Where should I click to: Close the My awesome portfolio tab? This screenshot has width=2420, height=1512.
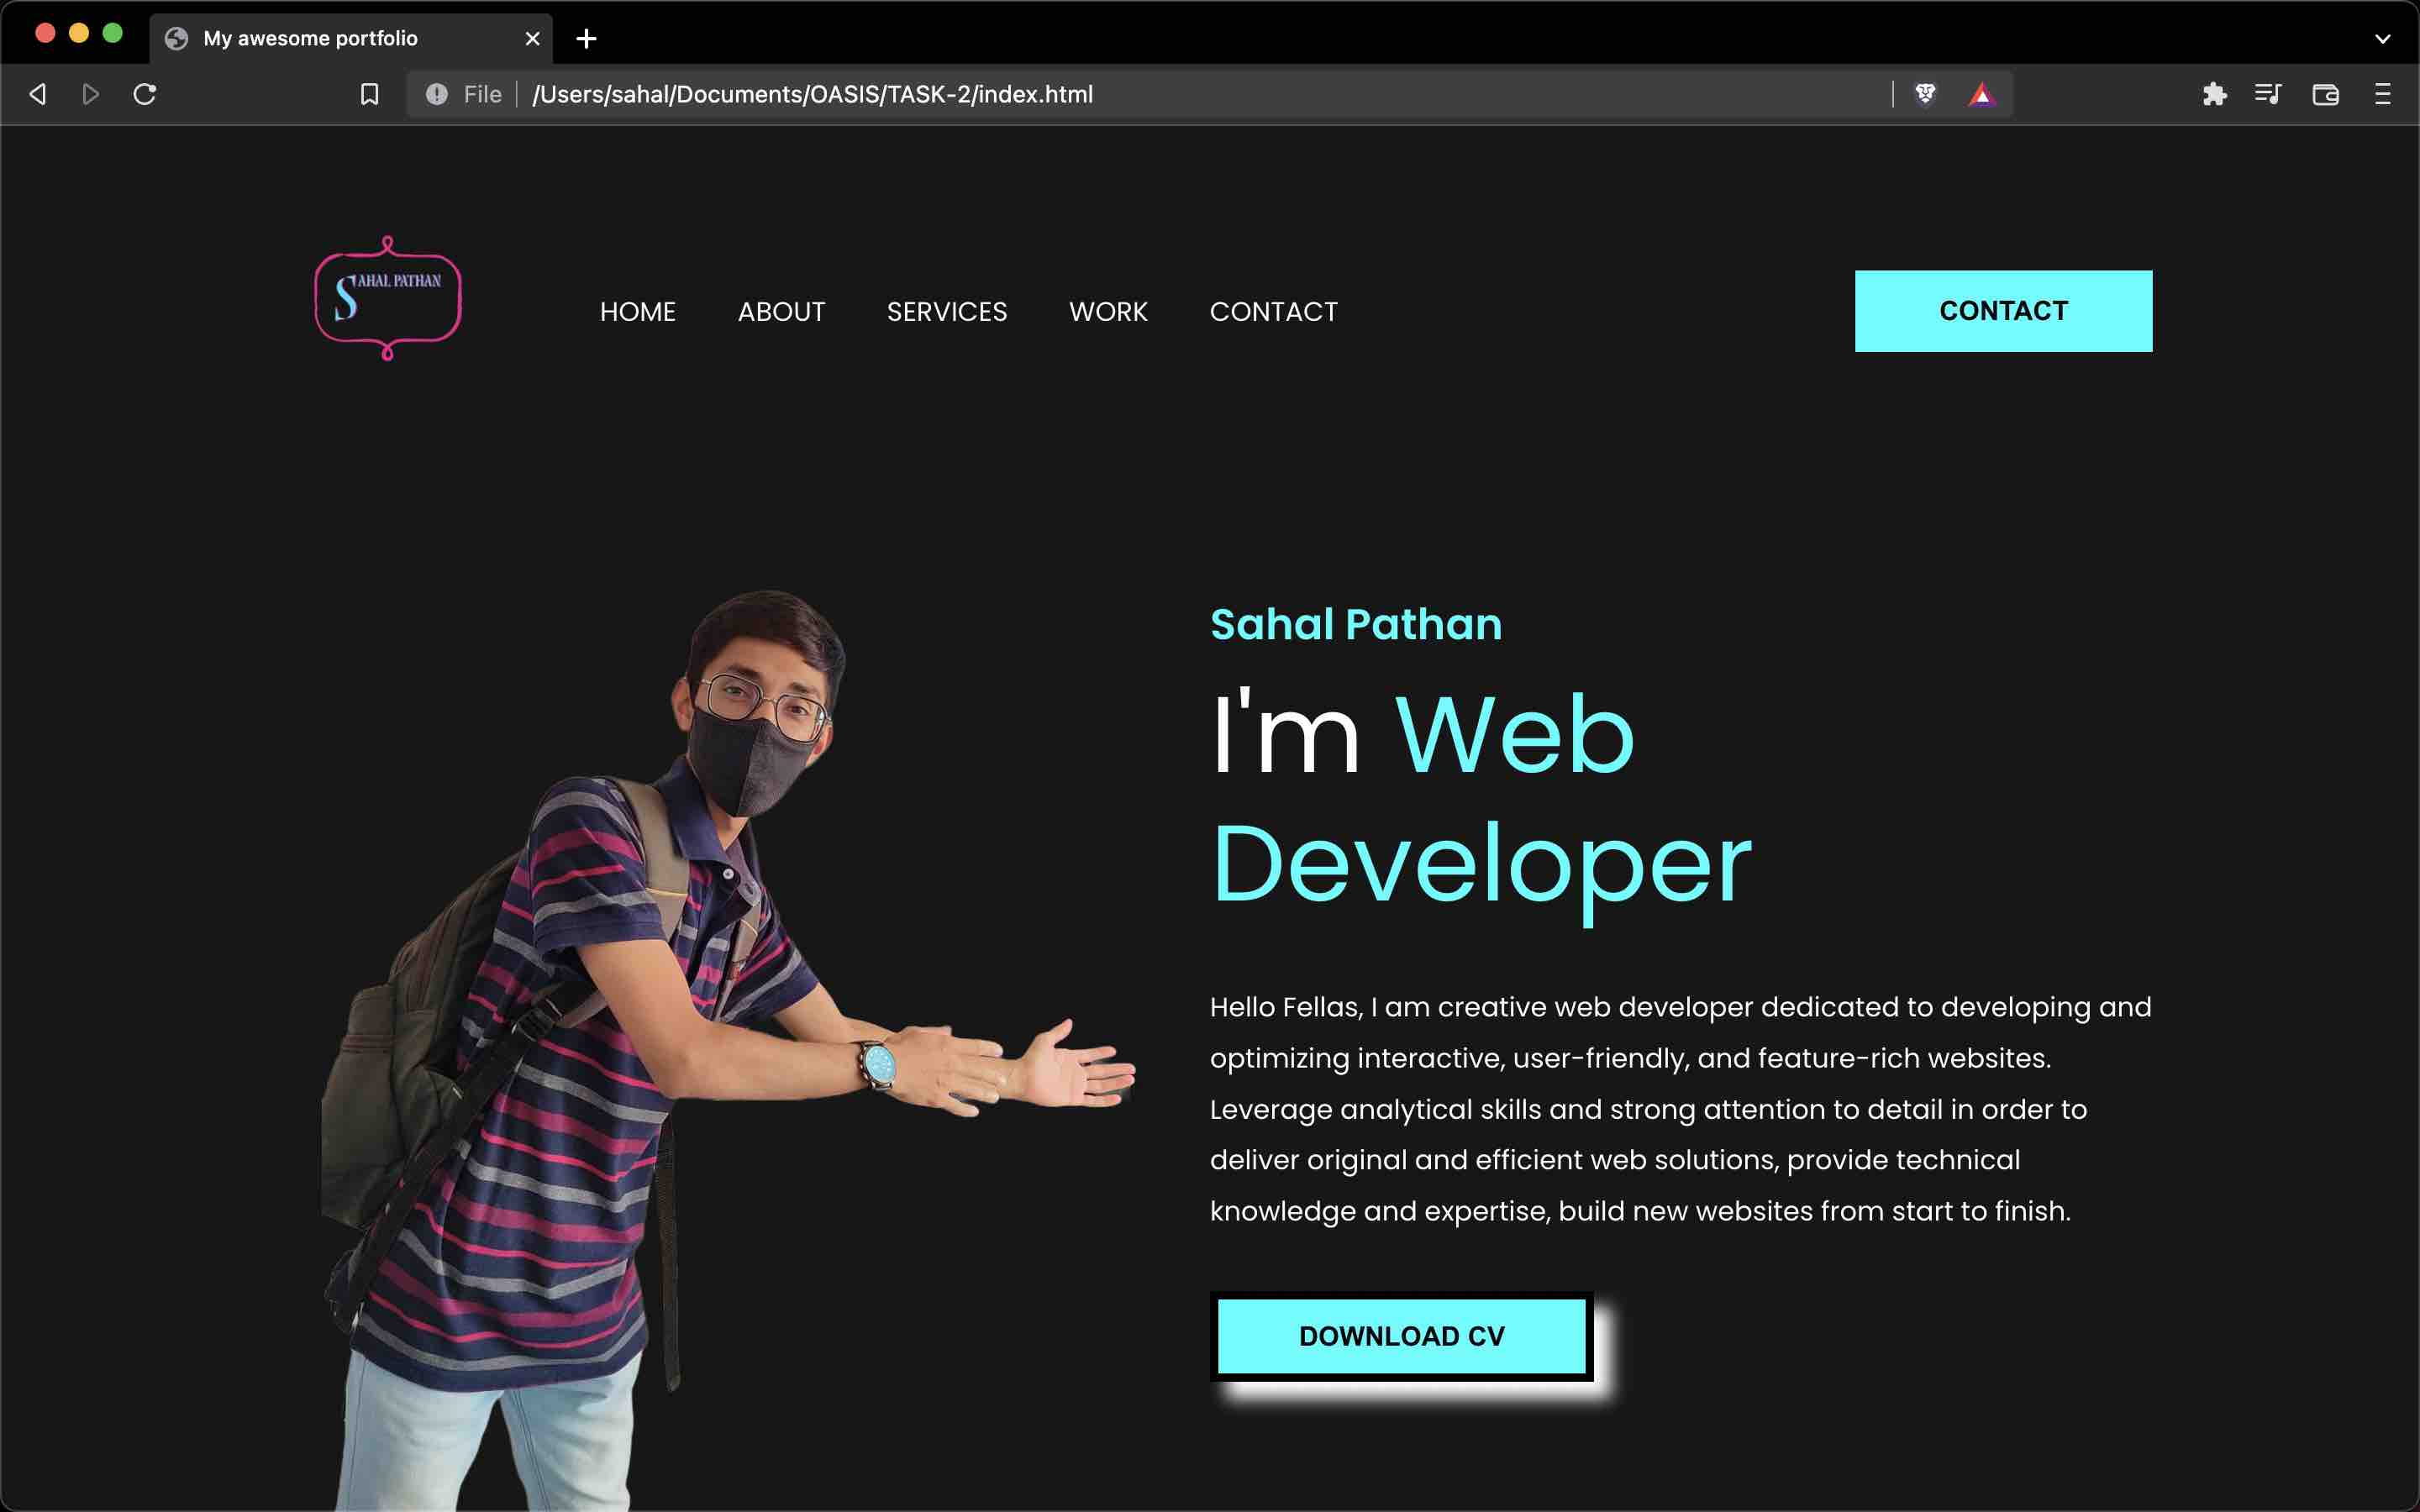tap(532, 39)
